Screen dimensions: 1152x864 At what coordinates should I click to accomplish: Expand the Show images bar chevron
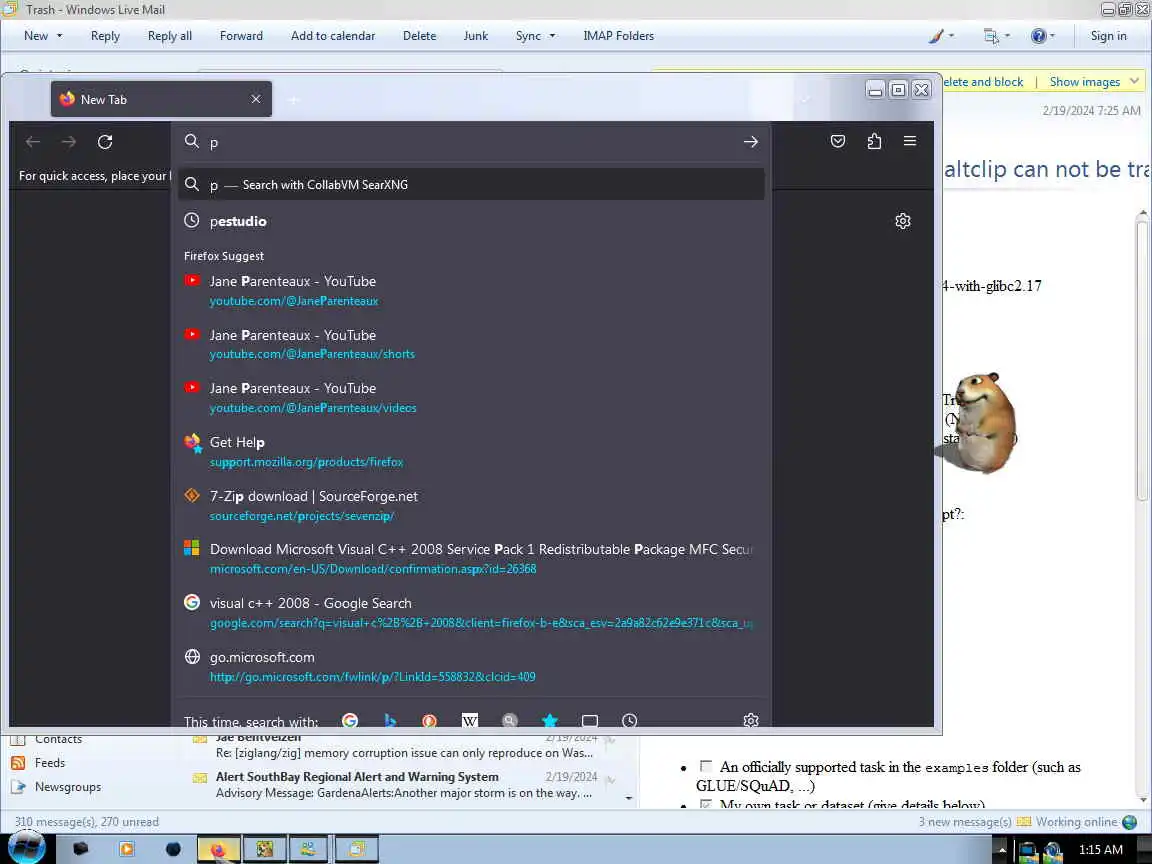[x=1134, y=81]
